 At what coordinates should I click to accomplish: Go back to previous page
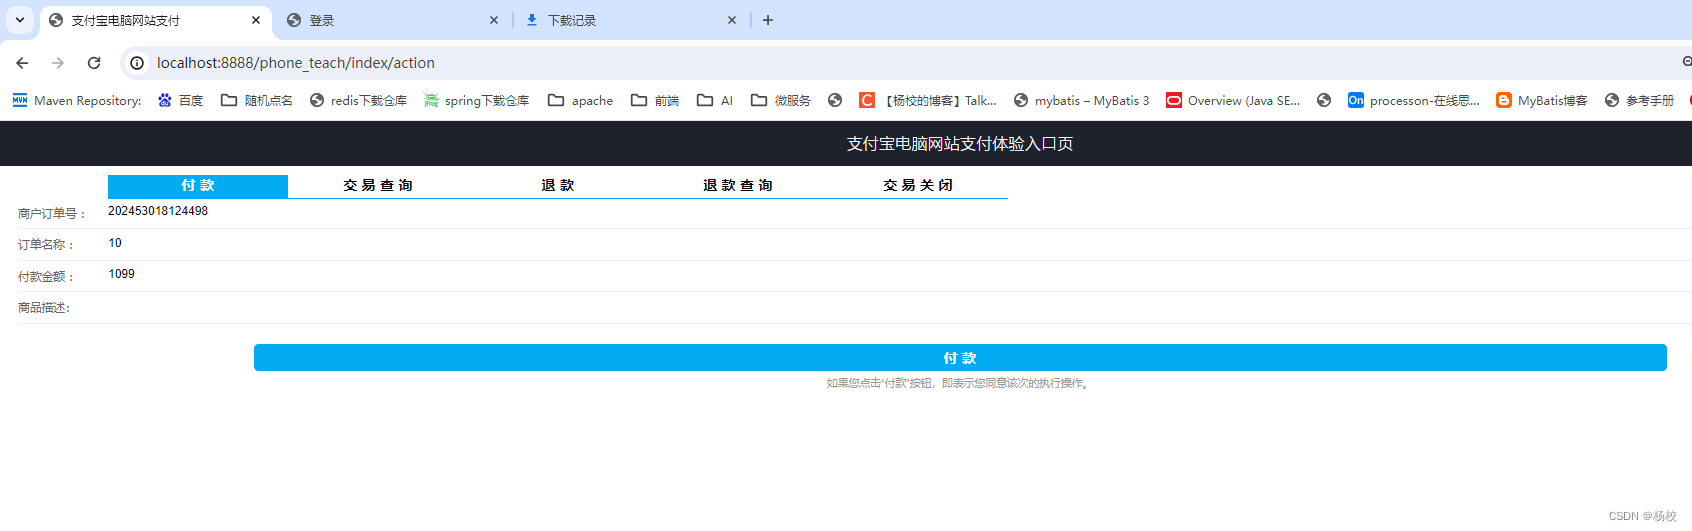pyautogui.click(x=22, y=63)
